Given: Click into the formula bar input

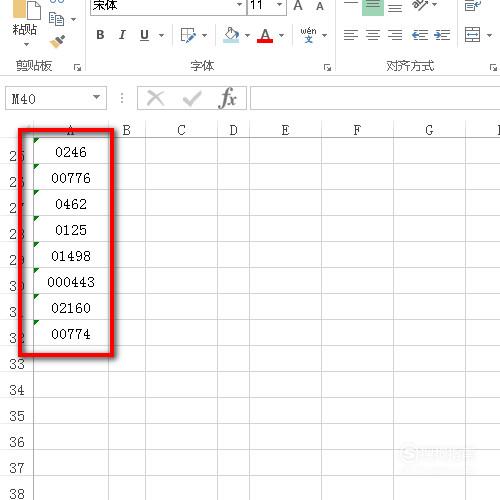Looking at the screenshot, I should tap(375, 98).
